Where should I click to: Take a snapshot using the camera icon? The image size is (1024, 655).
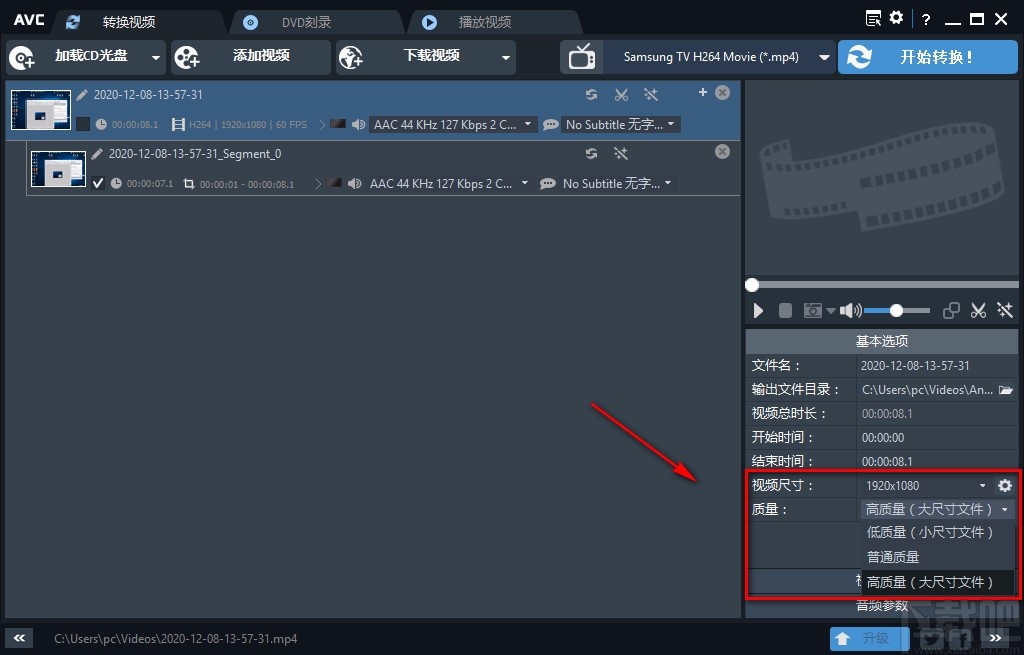click(812, 310)
